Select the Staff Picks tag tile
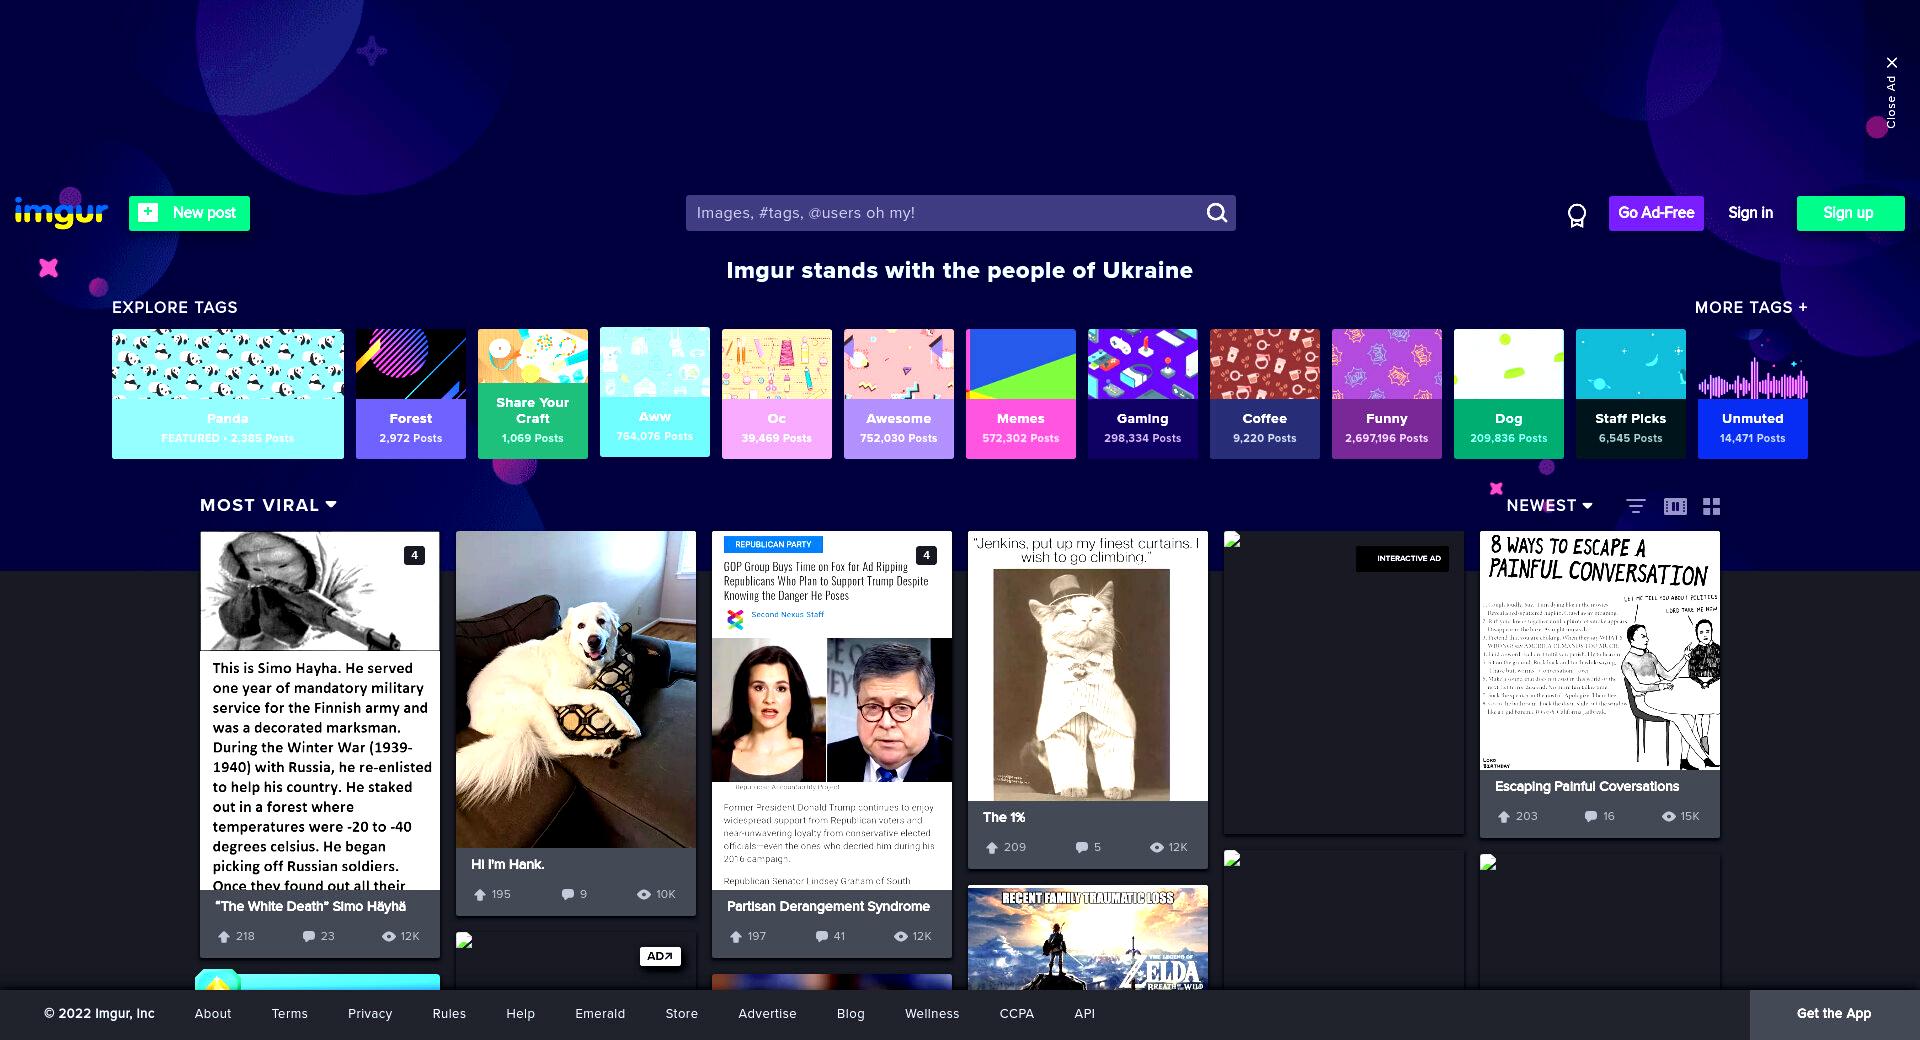This screenshot has width=1920, height=1040. click(x=1631, y=394)
